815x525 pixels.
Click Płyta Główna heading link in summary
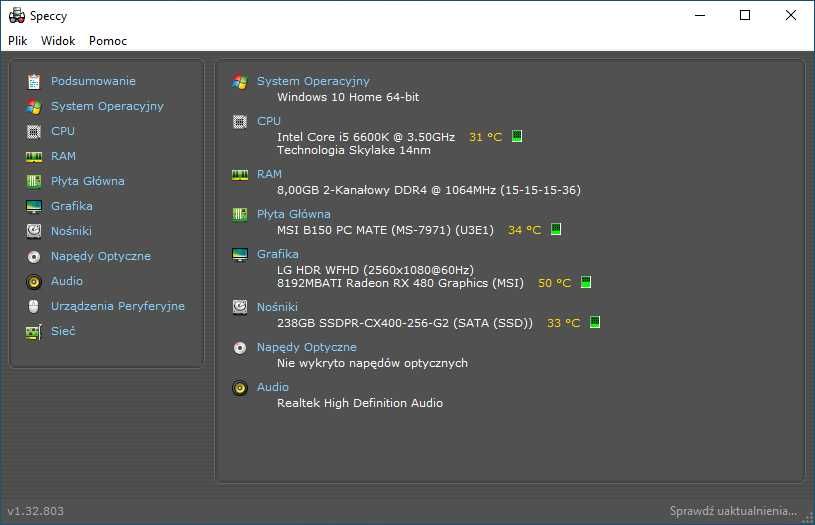[x=294, y=214]
